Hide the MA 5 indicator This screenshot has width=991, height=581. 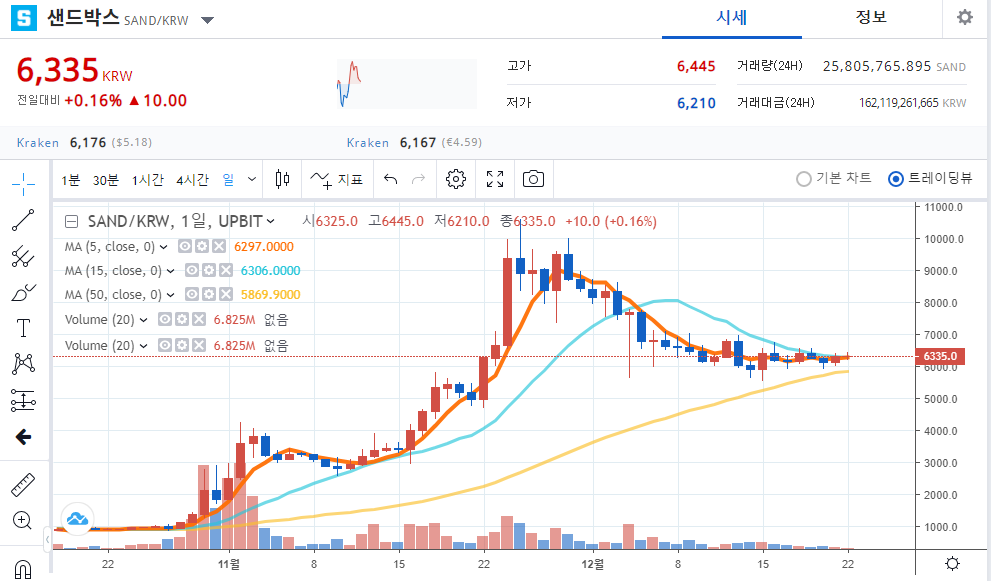coord(185,247)
